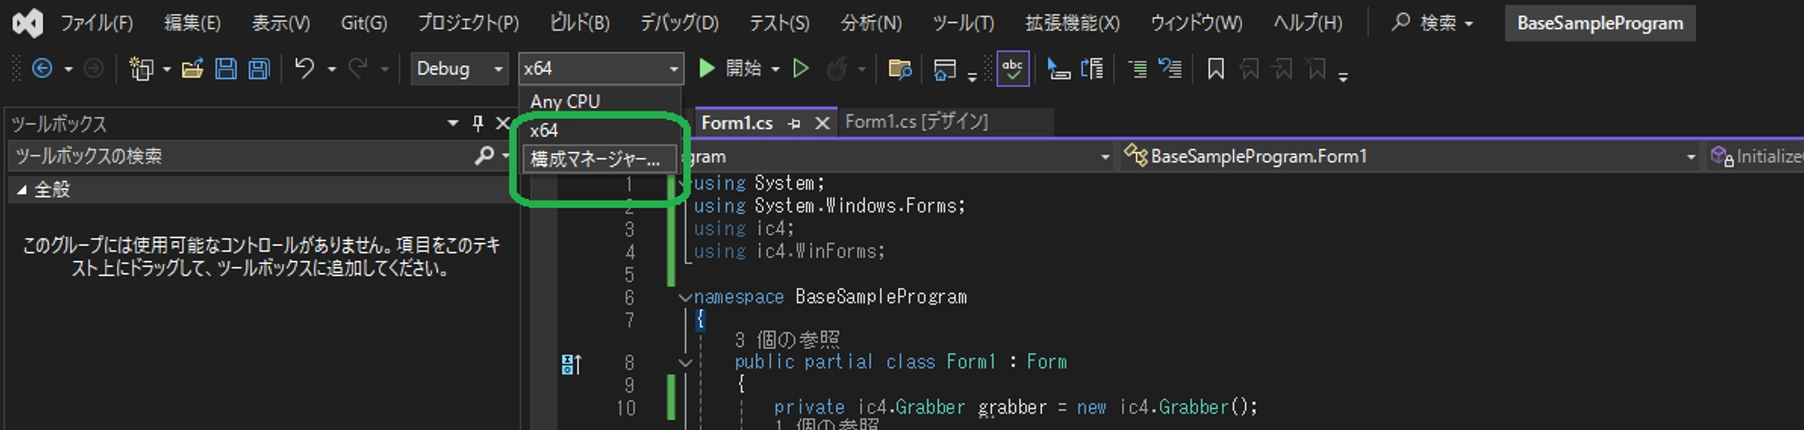Click the window with home icon
This screenshot has height=430, width=1804.
(944, 68)
